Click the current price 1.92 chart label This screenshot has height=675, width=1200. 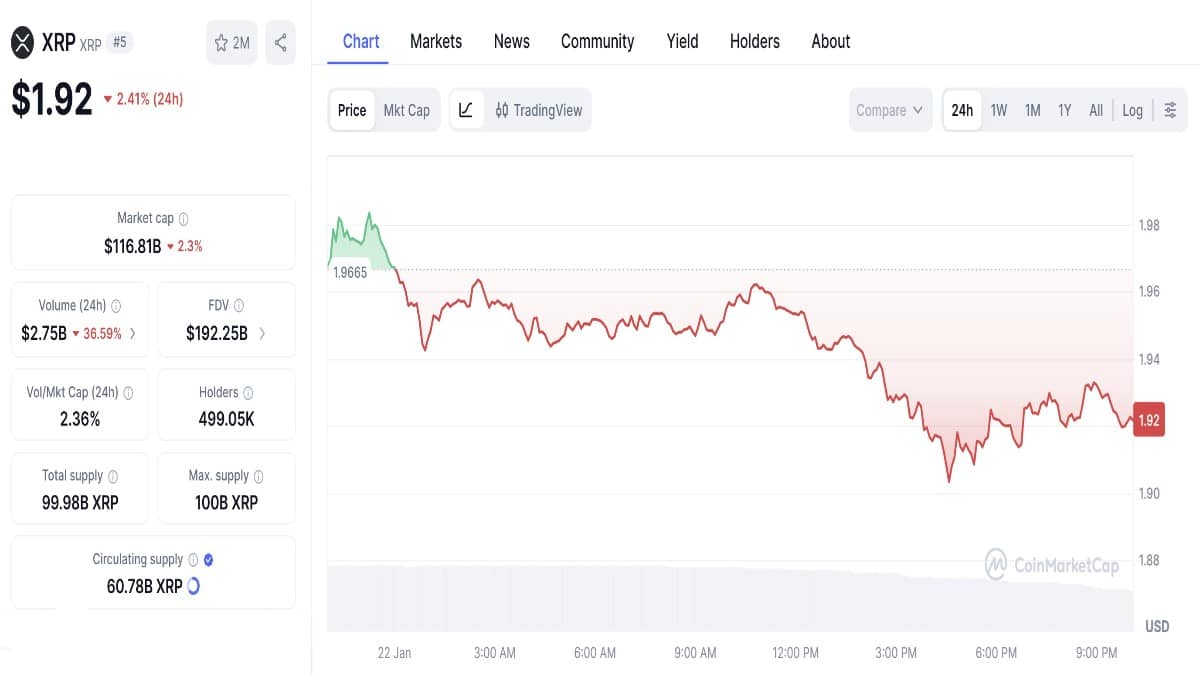[x=1149, y=420]
